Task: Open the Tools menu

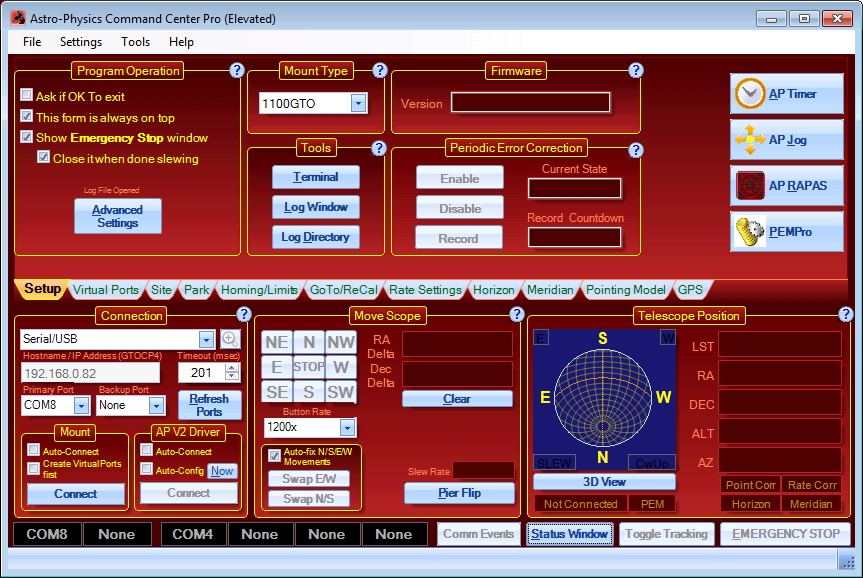Action: point(135,42)
